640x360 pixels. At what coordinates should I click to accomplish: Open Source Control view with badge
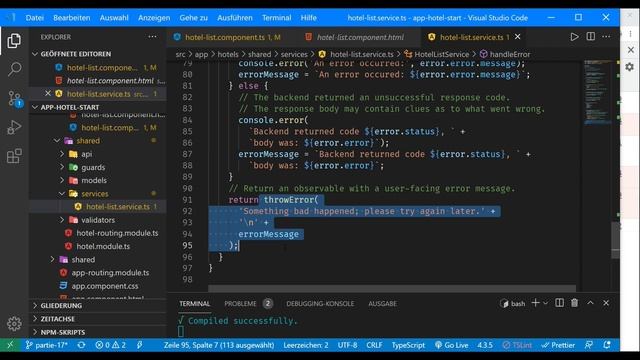pos(15,99)
